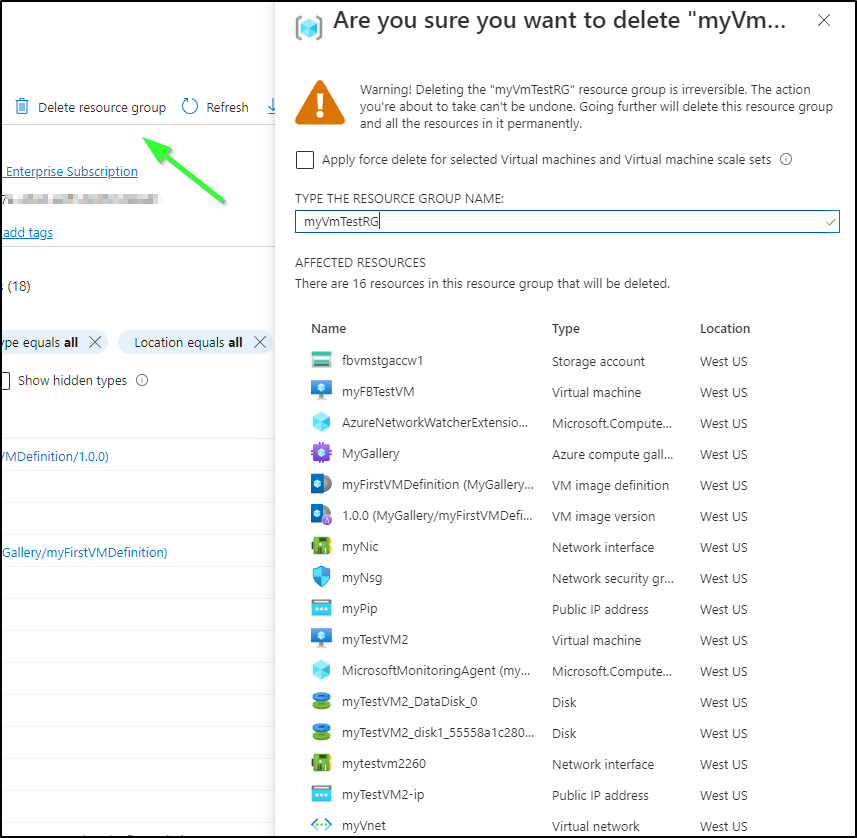Viewport: 857px width, 838px height.
Task: Select the myTestVM2 resource name
Action: point(374,639)
